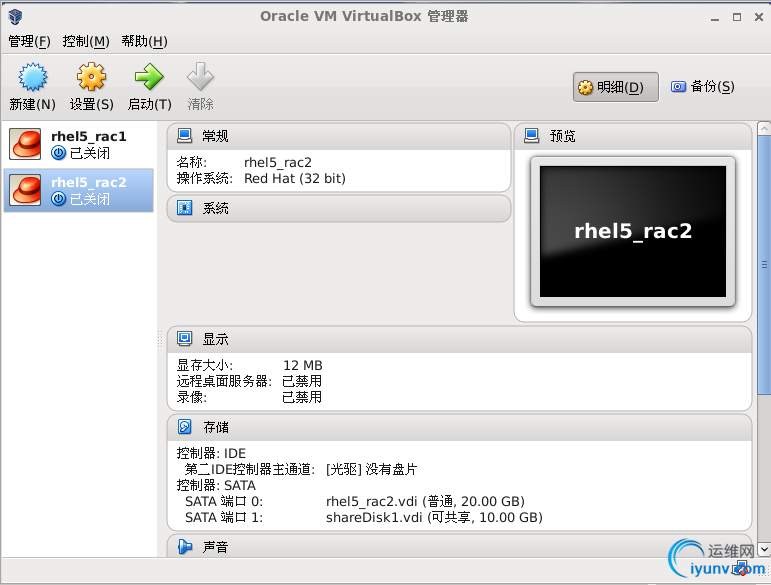Click the gear icon on 明细(D) button

tap(585, 88)
